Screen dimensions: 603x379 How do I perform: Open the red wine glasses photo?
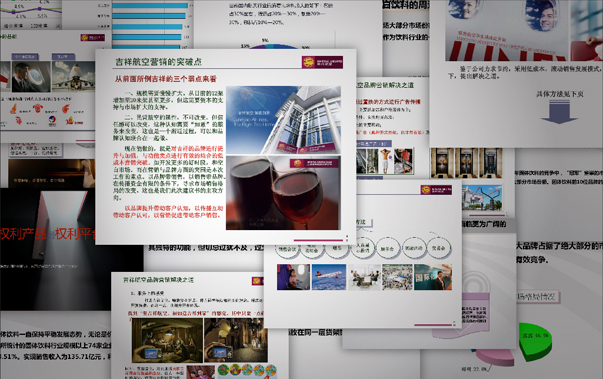(x=283, y=193)
